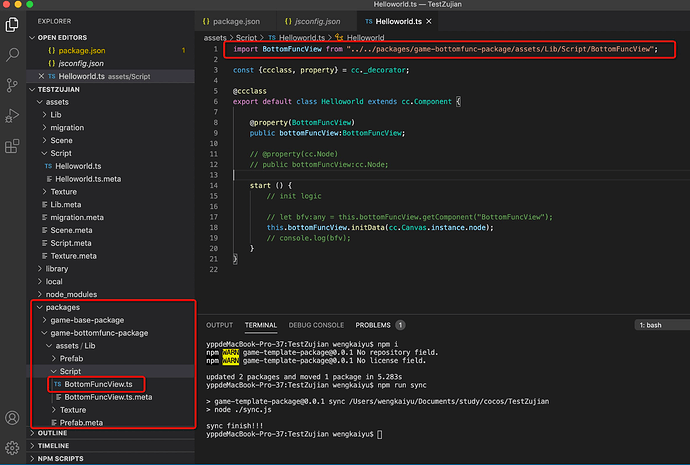Click import statement on line 1

445,49
